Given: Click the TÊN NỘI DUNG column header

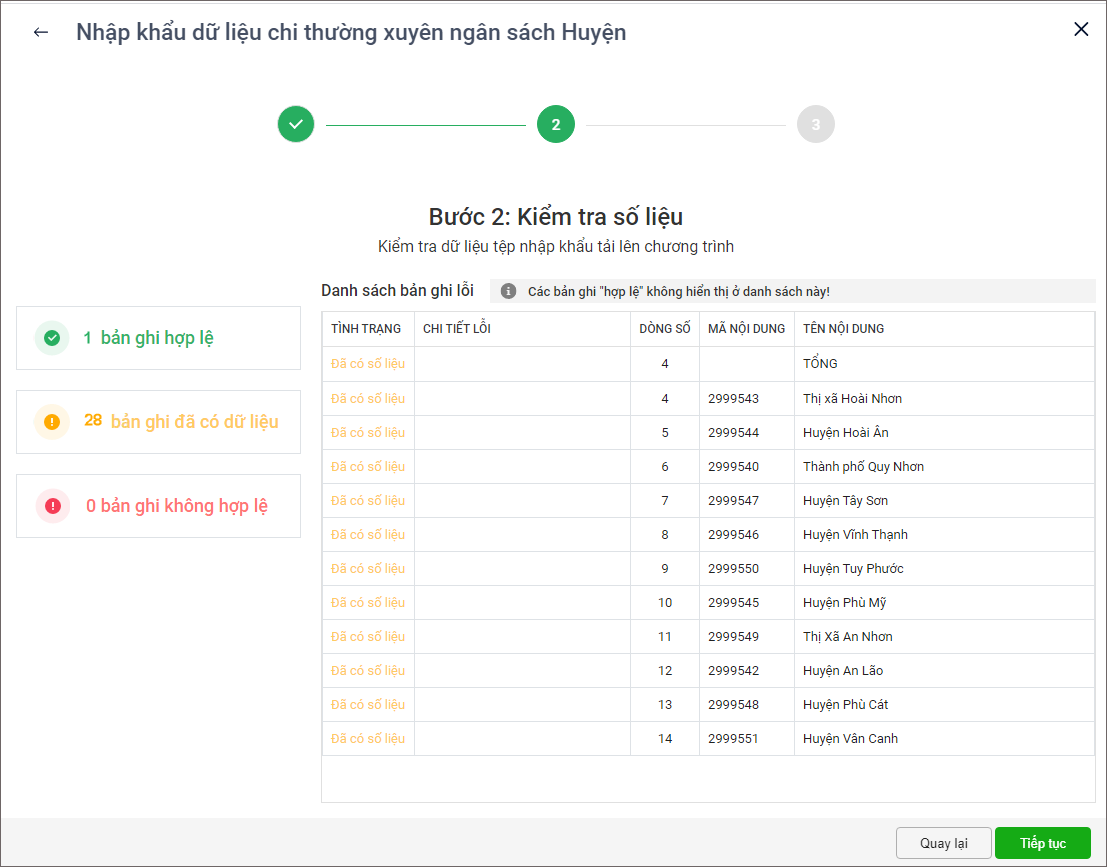Looking at the screenshot, I should coord(843,329).
